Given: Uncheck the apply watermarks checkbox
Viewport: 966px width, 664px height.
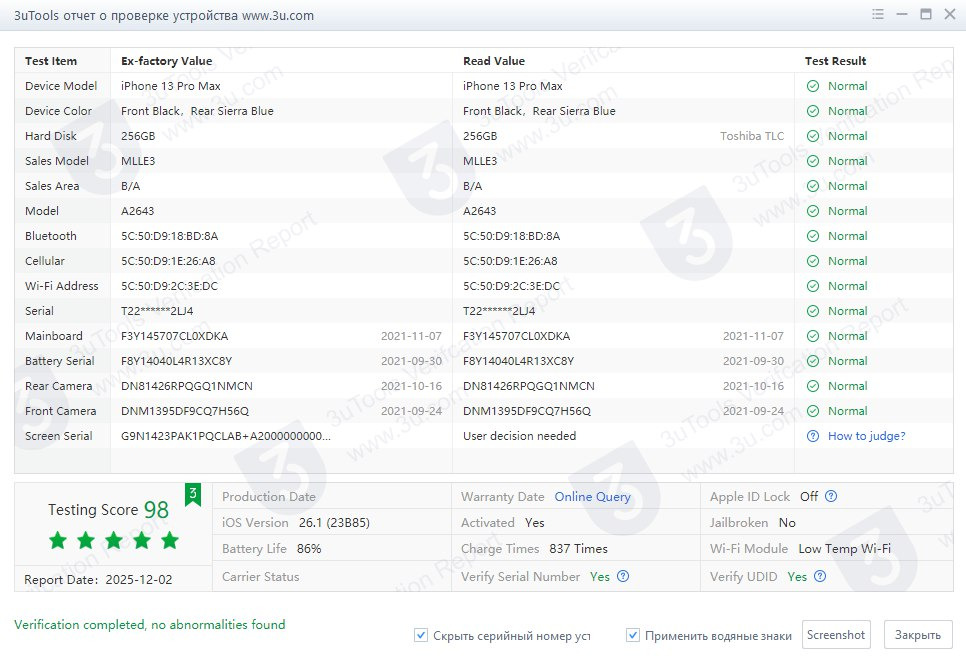Looking at the screenshot, I should (x=633, y=636).
